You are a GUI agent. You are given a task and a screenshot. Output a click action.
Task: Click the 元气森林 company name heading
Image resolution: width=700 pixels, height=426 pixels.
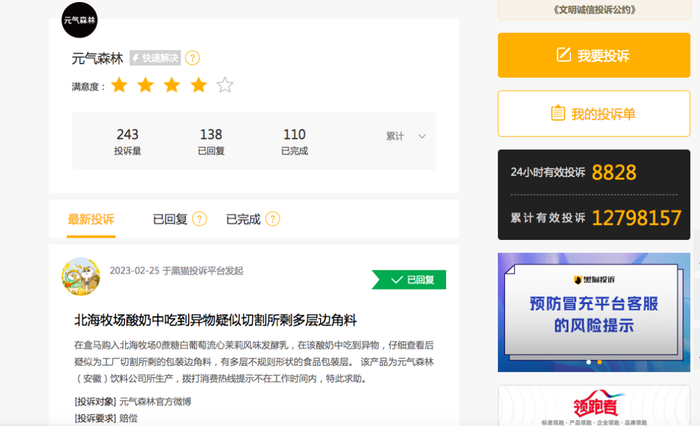[97, 58]
